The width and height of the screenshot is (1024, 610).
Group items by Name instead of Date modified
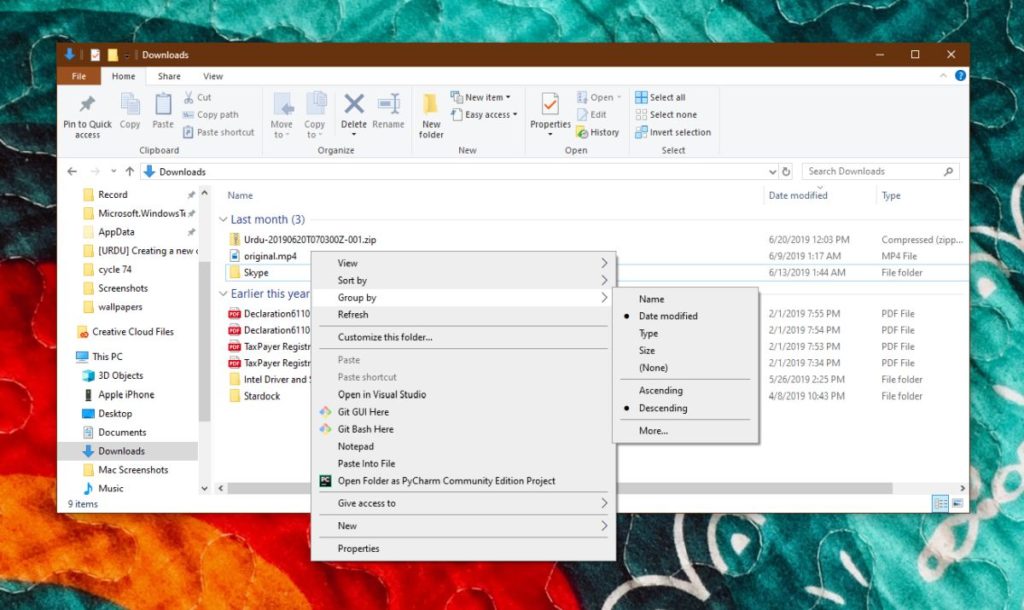(x=651, y=298)
